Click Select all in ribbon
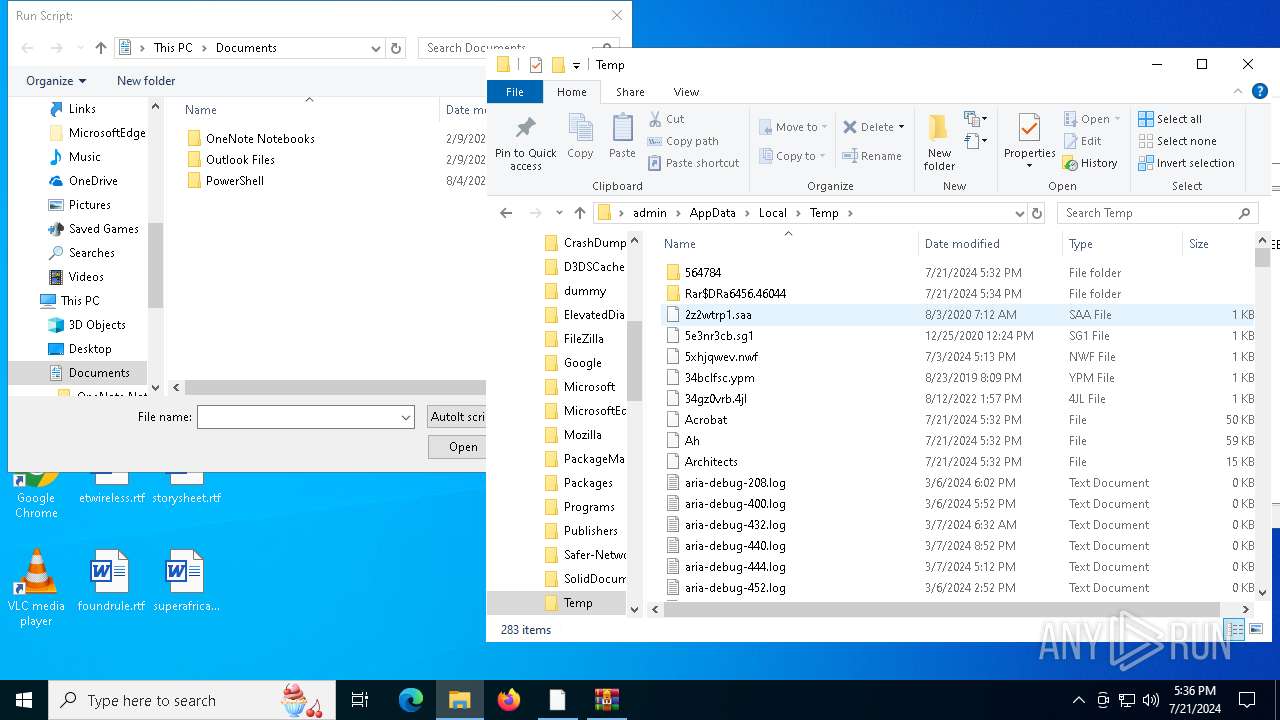The width and height of the screenshot is (1280, 720). coord(1170,119)
